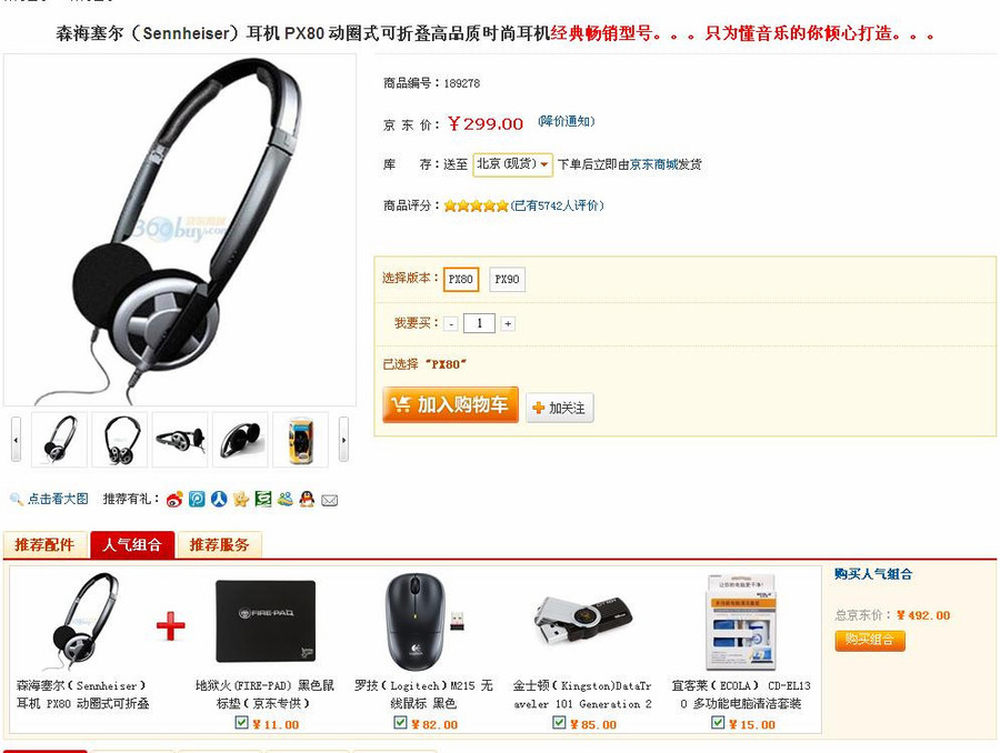Image resolution: width=1000 pixels, height=753 pixels.
Task: Click the 降价通知 price drop link
Action: click(x=566, y=121)
